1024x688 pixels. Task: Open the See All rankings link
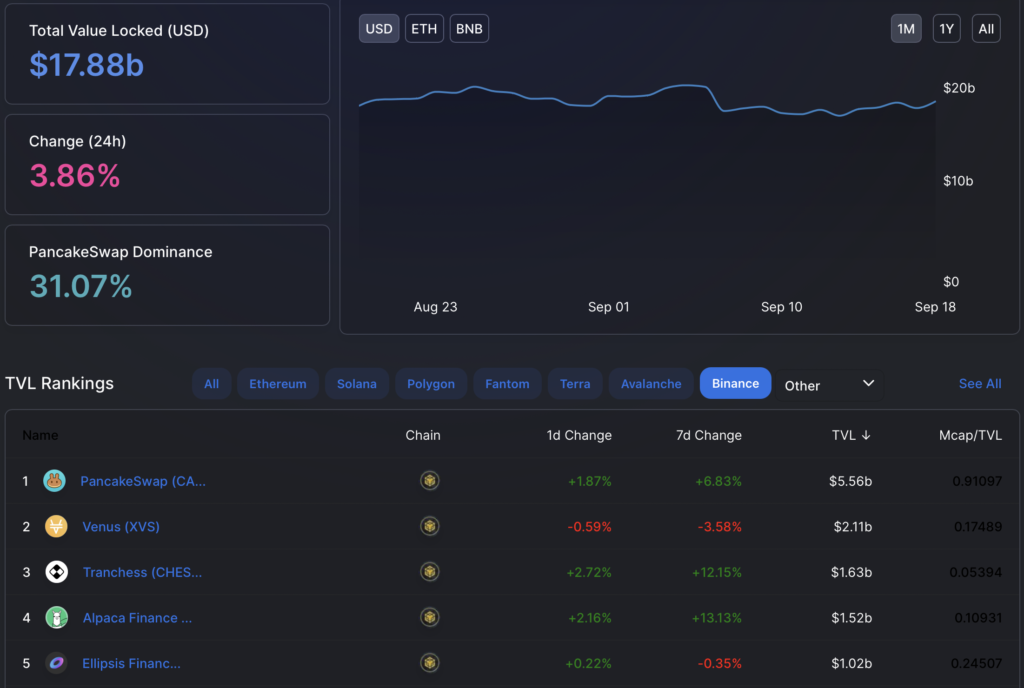pos(980,383)
